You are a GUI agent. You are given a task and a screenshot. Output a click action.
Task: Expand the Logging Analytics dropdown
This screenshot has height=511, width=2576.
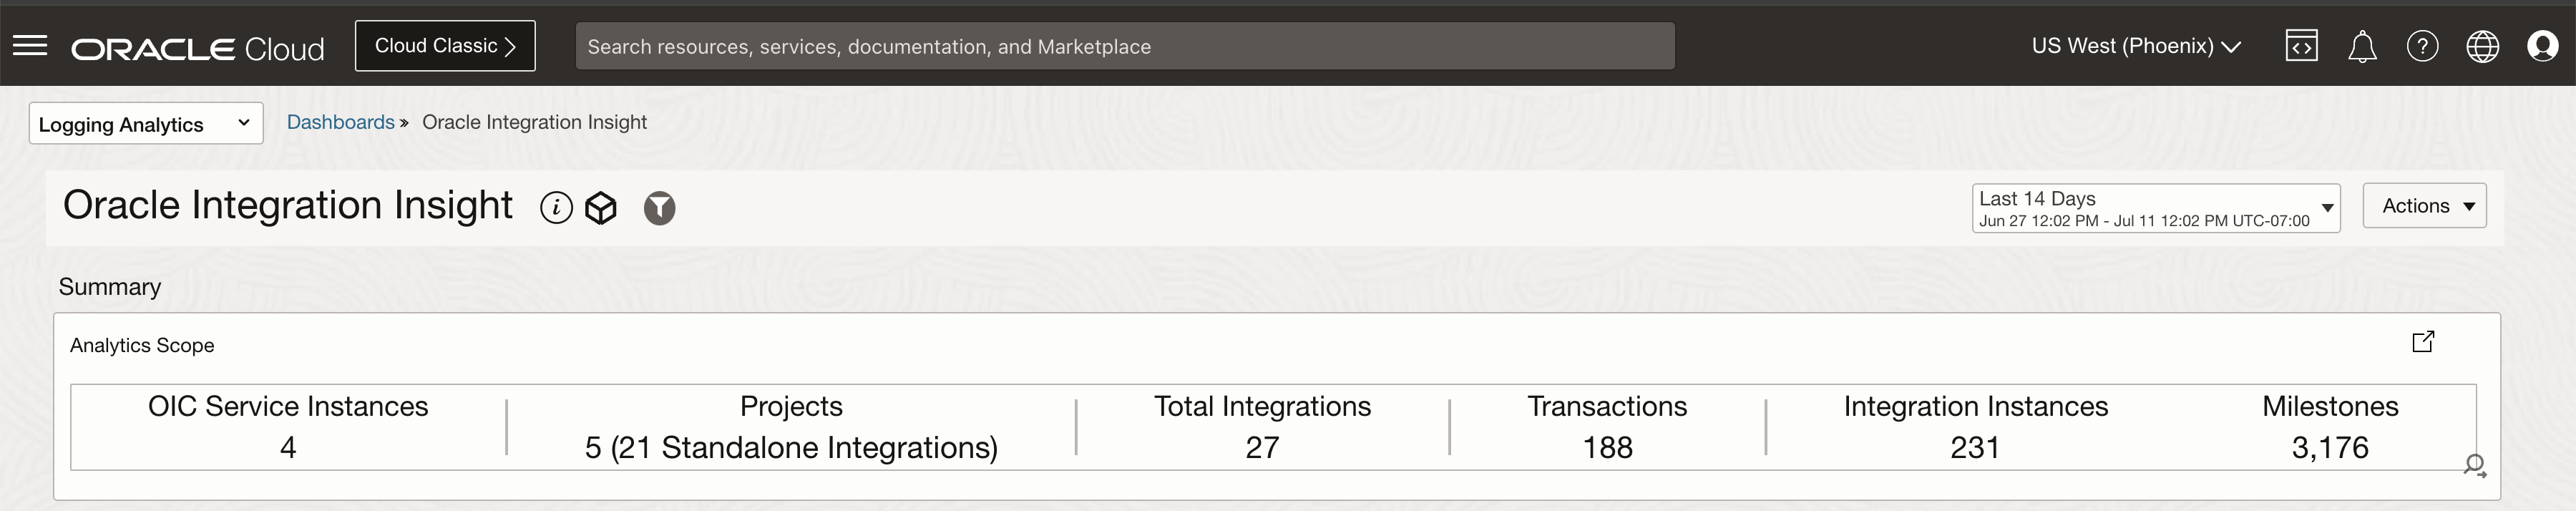click(x=146, y=124)
